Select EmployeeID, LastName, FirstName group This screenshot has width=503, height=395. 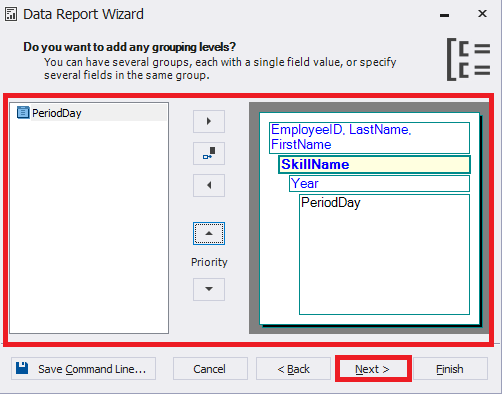pos(369,138)
